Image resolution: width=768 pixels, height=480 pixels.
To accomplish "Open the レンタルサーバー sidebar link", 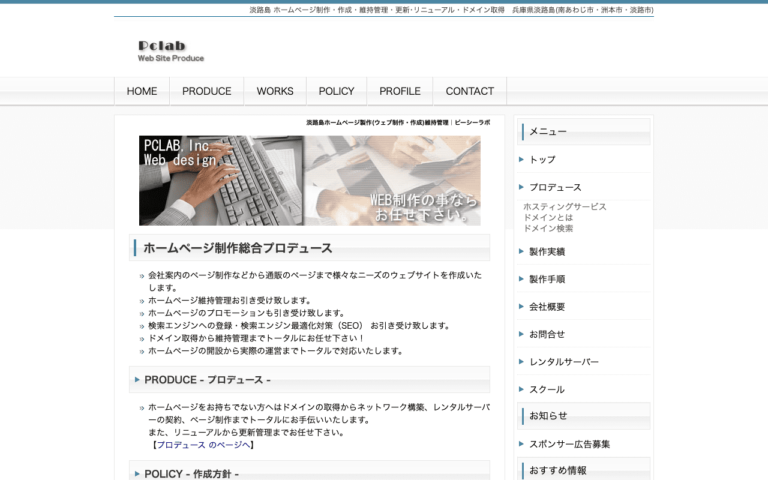I will (x=564, y=362).
